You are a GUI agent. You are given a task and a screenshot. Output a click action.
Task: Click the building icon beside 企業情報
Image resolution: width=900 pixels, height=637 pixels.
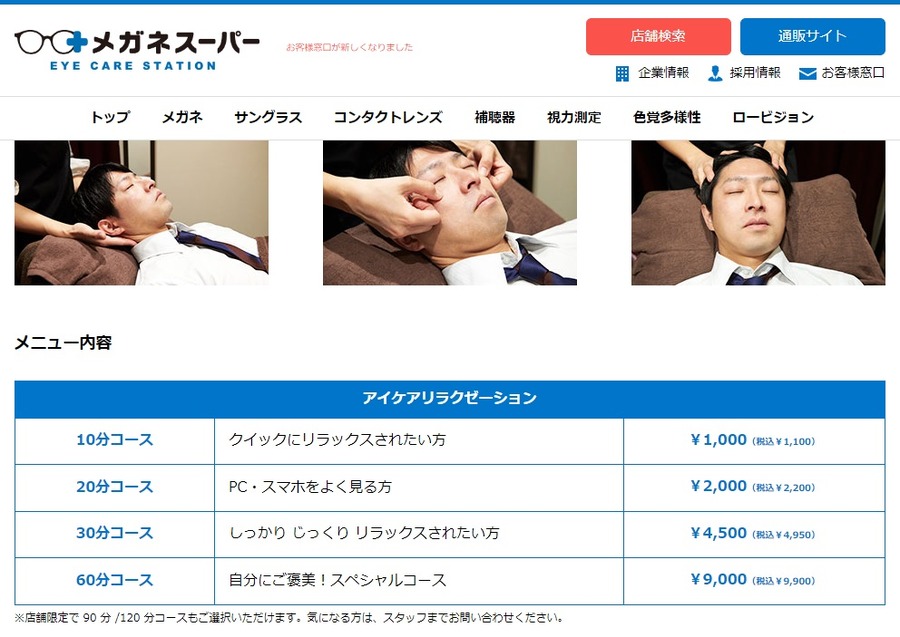(x=622, y=73)
